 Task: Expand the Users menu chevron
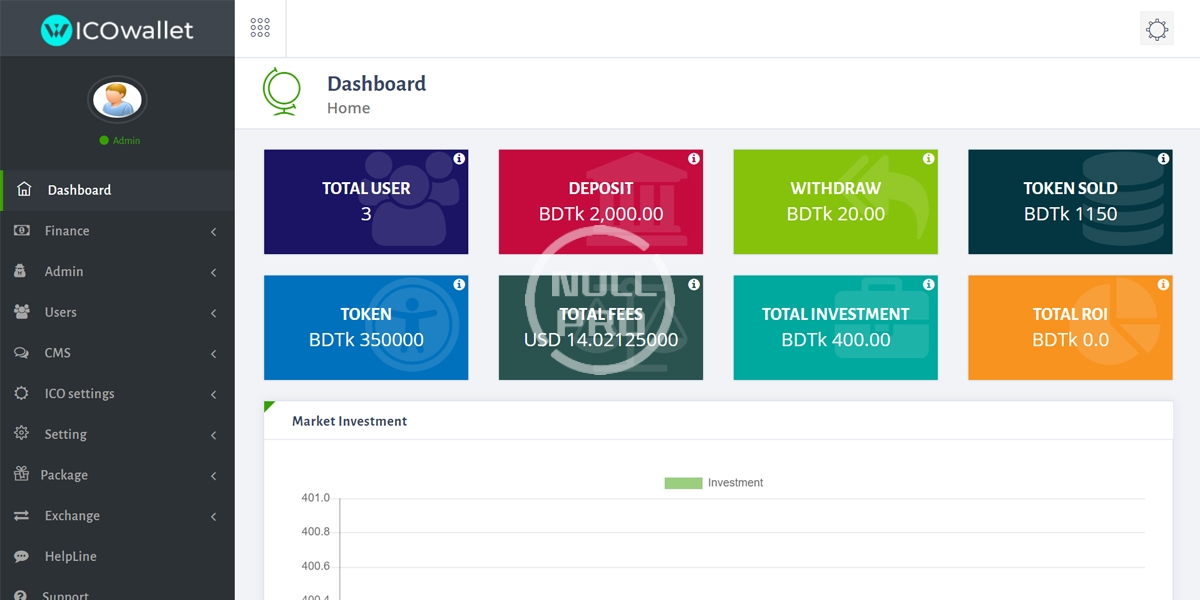pyautogui.click(x=213, y=313)
